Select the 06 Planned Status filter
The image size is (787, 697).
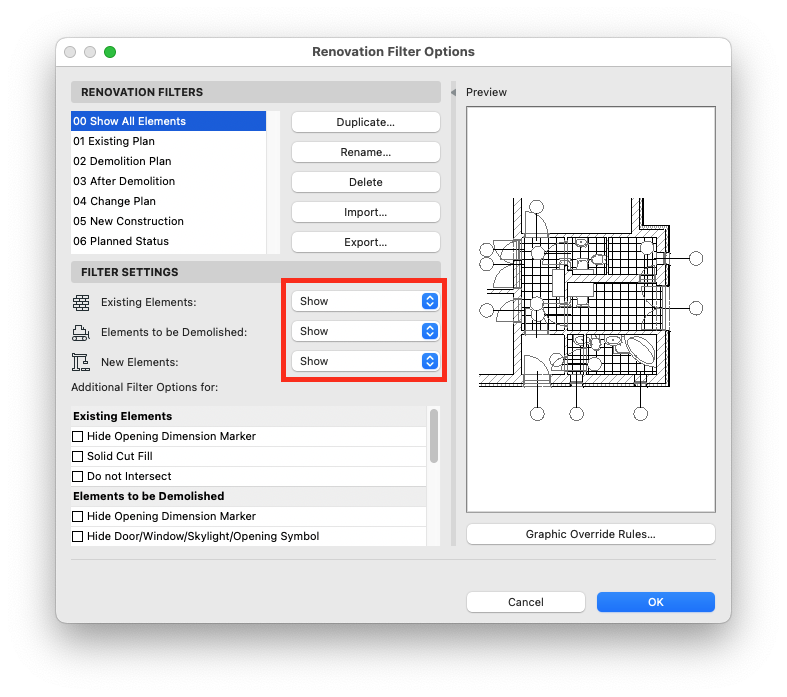coord(168,241)
